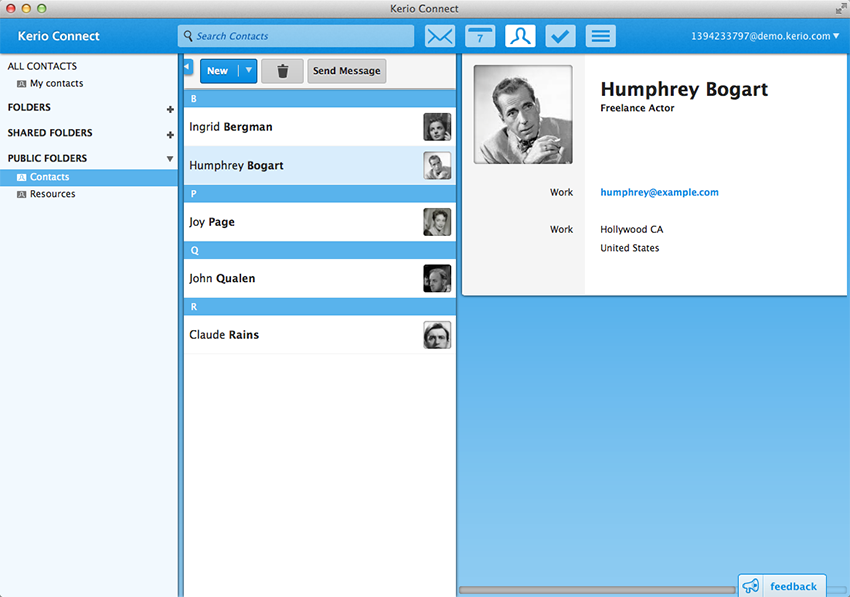Select the Contacts person icon
The width and height of the screenshot is (850, 597).
pyautogui.click(x=520, y=36)
